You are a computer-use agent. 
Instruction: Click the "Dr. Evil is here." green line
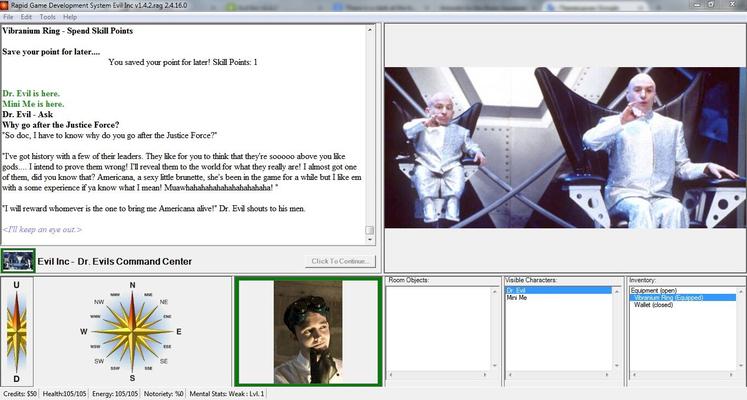(x=31, y=93)
